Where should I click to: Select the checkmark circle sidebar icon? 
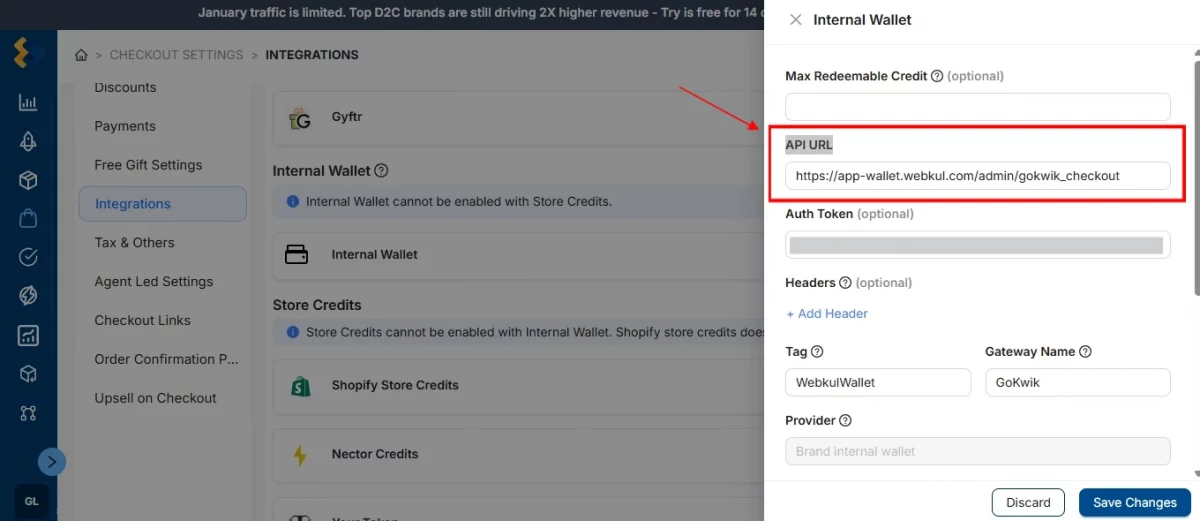[28, 257]
